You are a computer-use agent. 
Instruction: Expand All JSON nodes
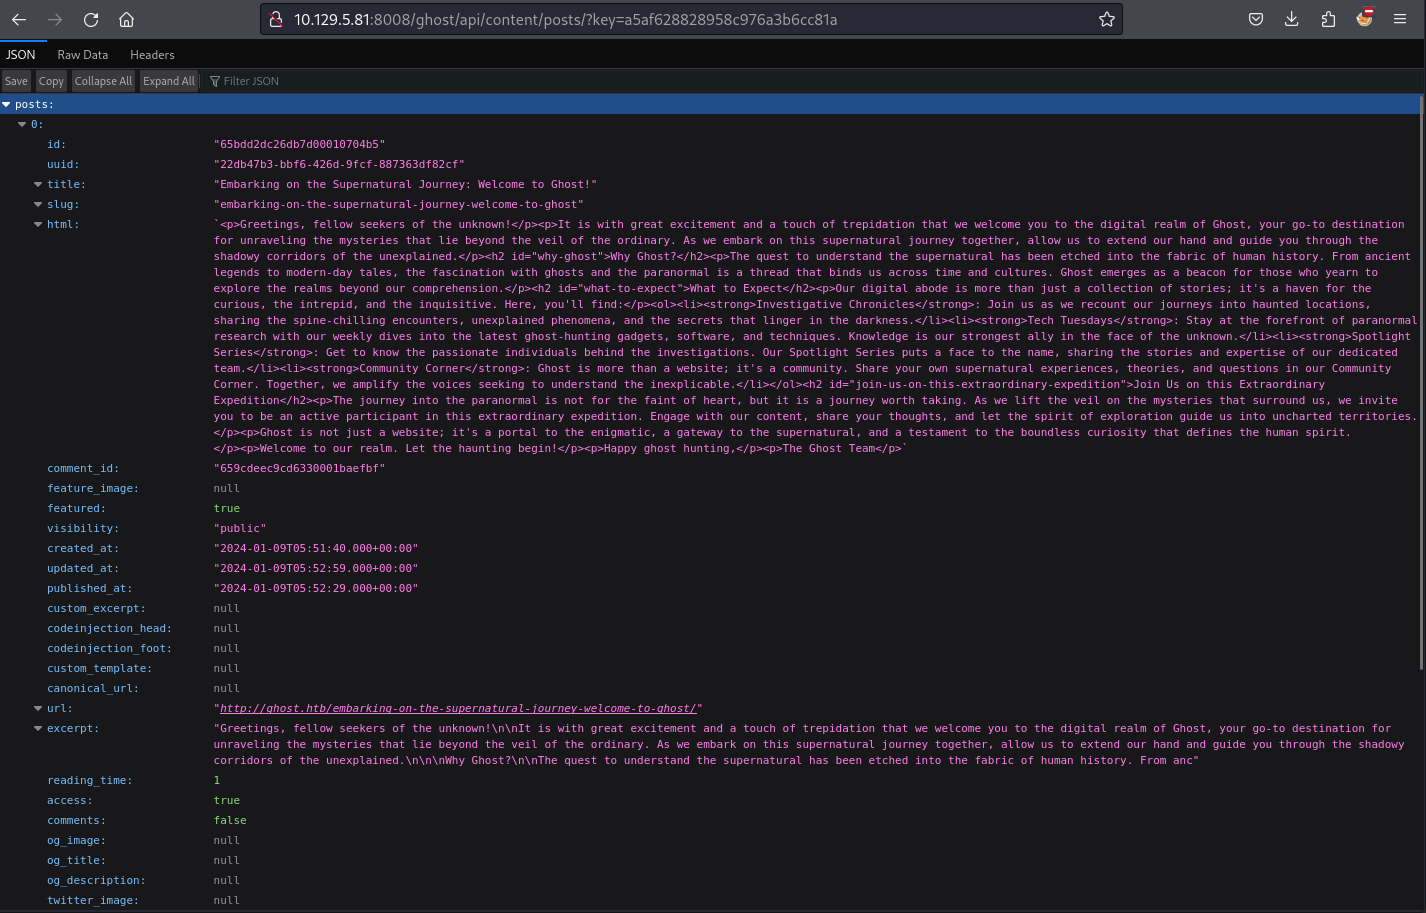(x=168, y=81)
